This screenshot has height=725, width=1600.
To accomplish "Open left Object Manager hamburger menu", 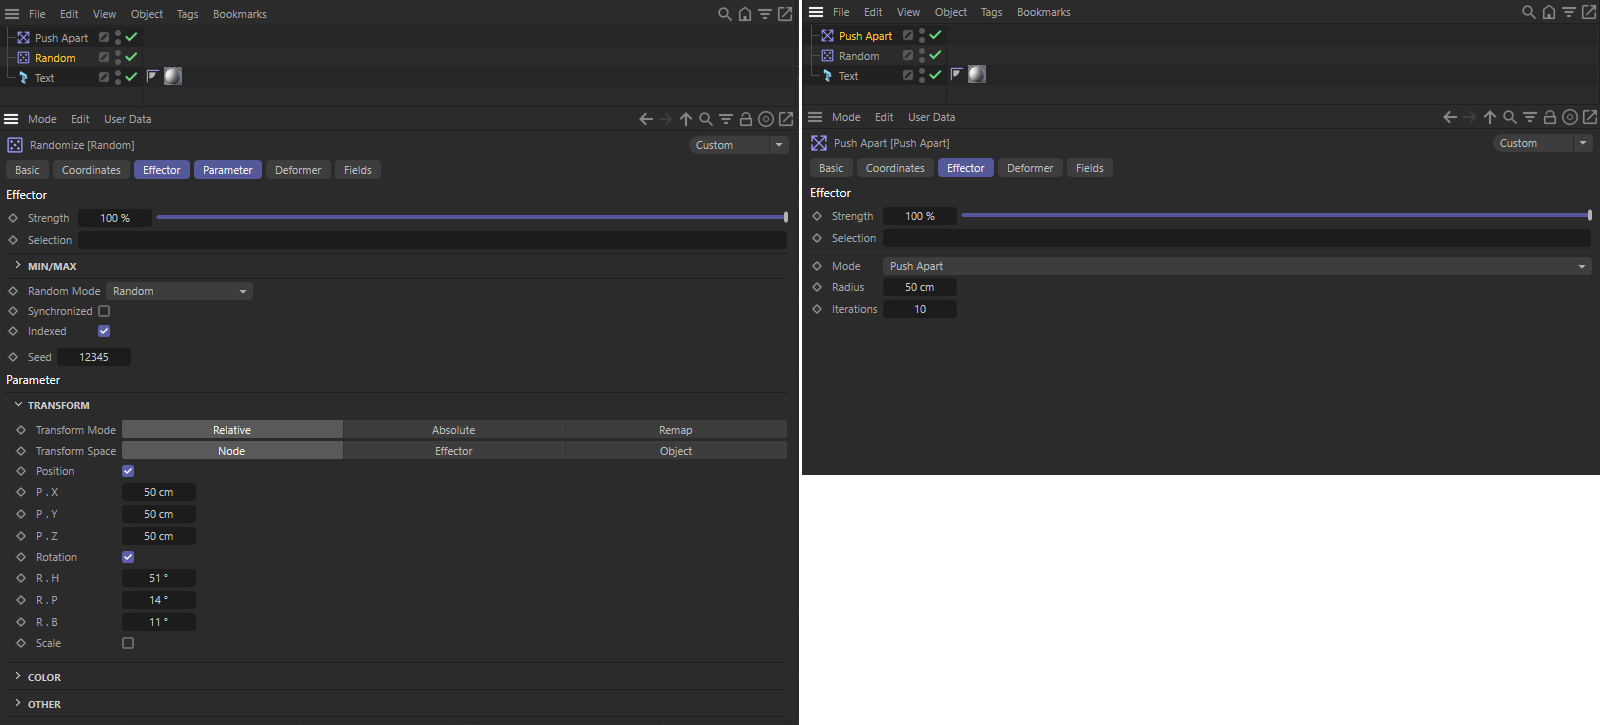I will [x=12, y=14].
